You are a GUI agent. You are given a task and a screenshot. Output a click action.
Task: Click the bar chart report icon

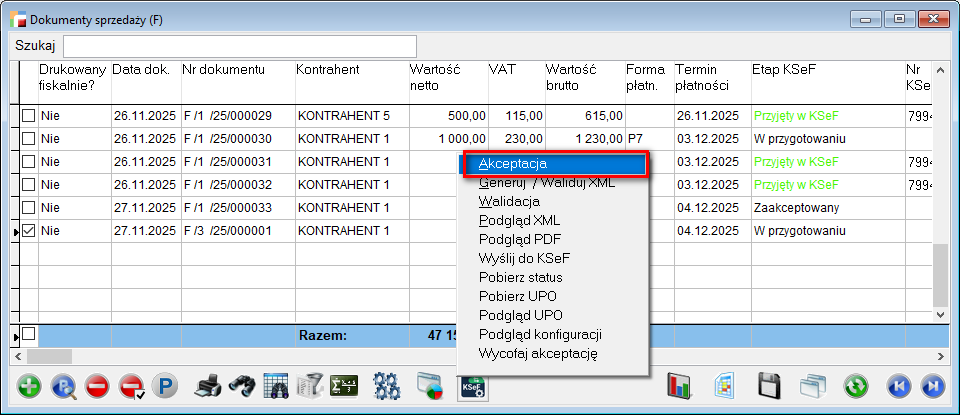click(x=681, y=386)
